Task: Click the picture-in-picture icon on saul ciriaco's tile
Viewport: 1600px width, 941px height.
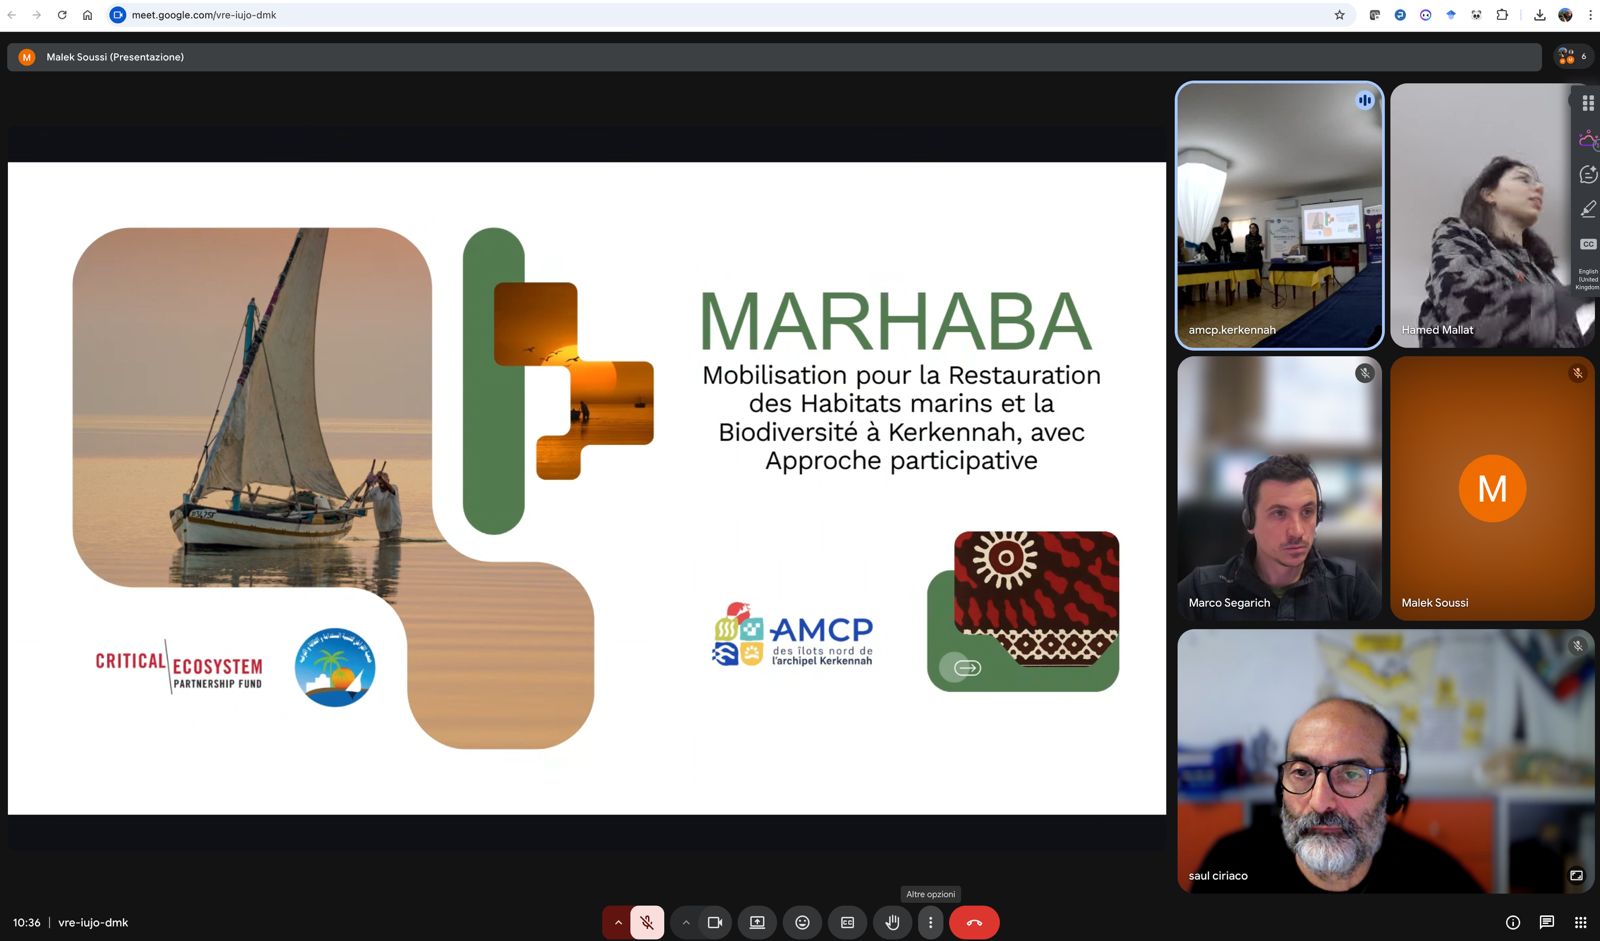Action: tap(1576, 875)
